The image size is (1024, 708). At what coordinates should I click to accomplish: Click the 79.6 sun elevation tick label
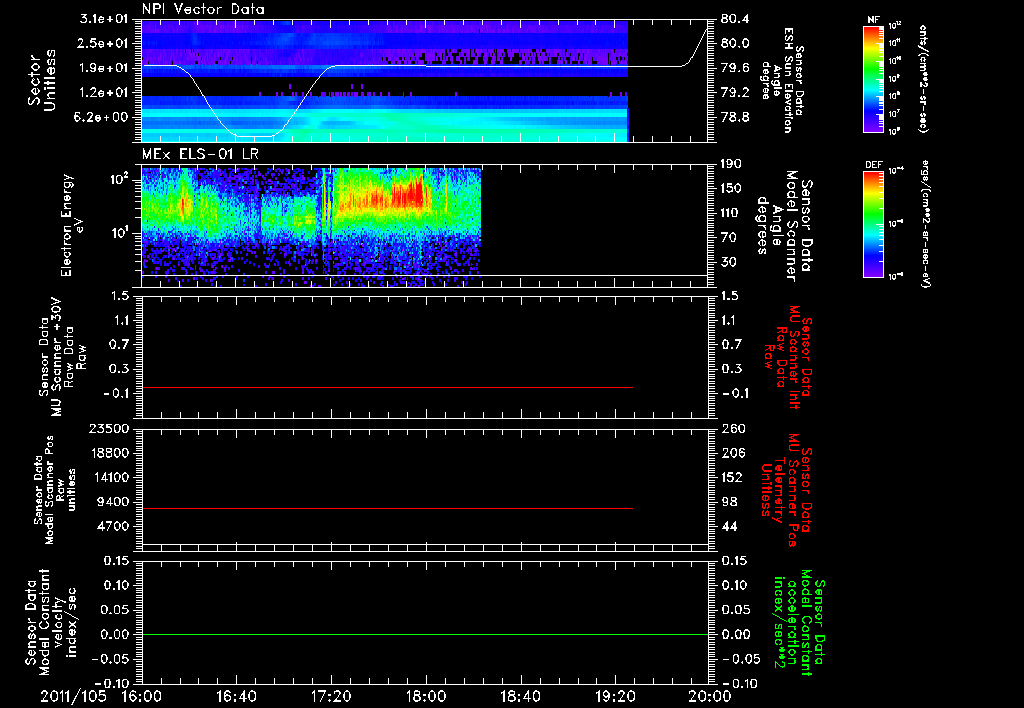(x=735, y=68)
